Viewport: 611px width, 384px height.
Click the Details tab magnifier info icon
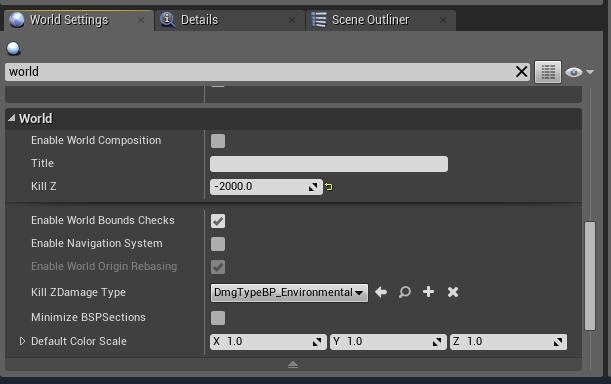pyautogui.click(x=168, y=20)
